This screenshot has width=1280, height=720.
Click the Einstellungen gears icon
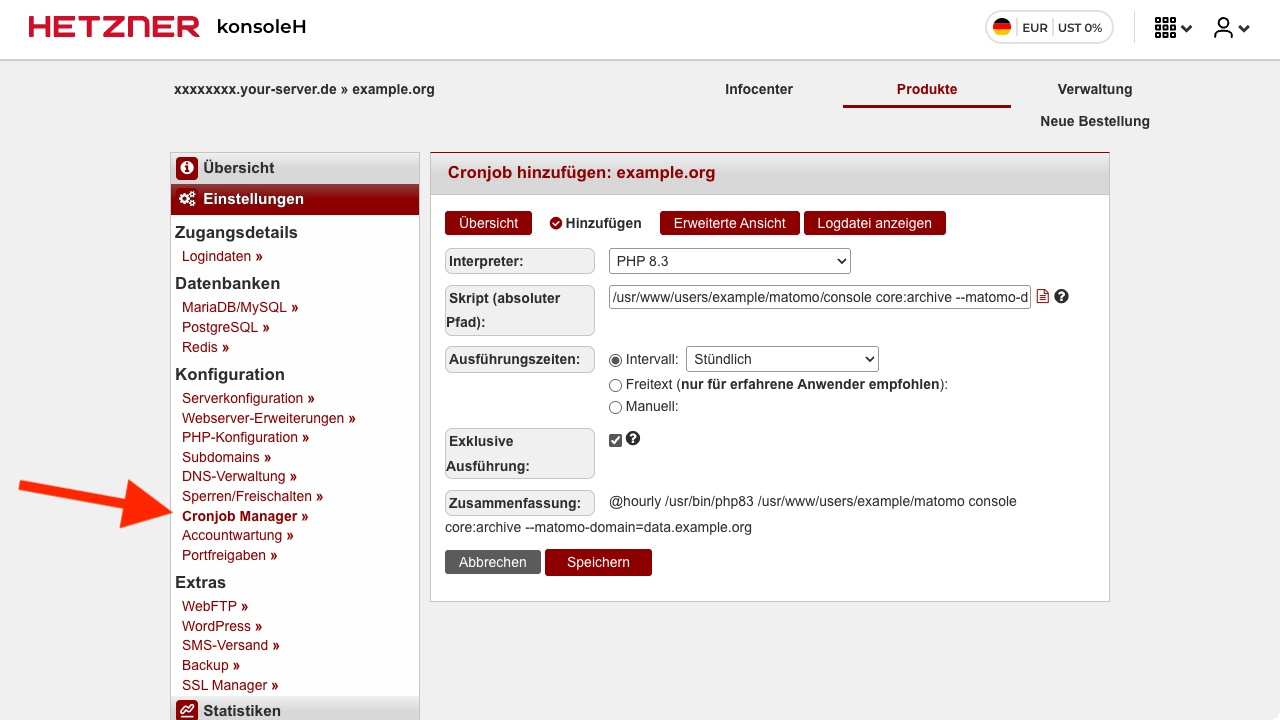point(187,199)
